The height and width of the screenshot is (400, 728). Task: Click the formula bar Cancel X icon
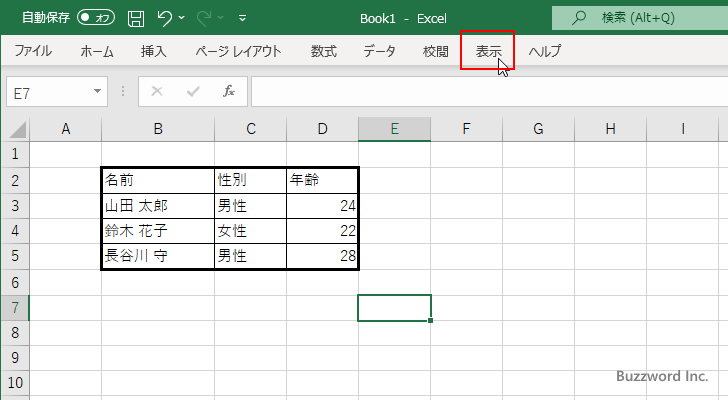point(157,91)
